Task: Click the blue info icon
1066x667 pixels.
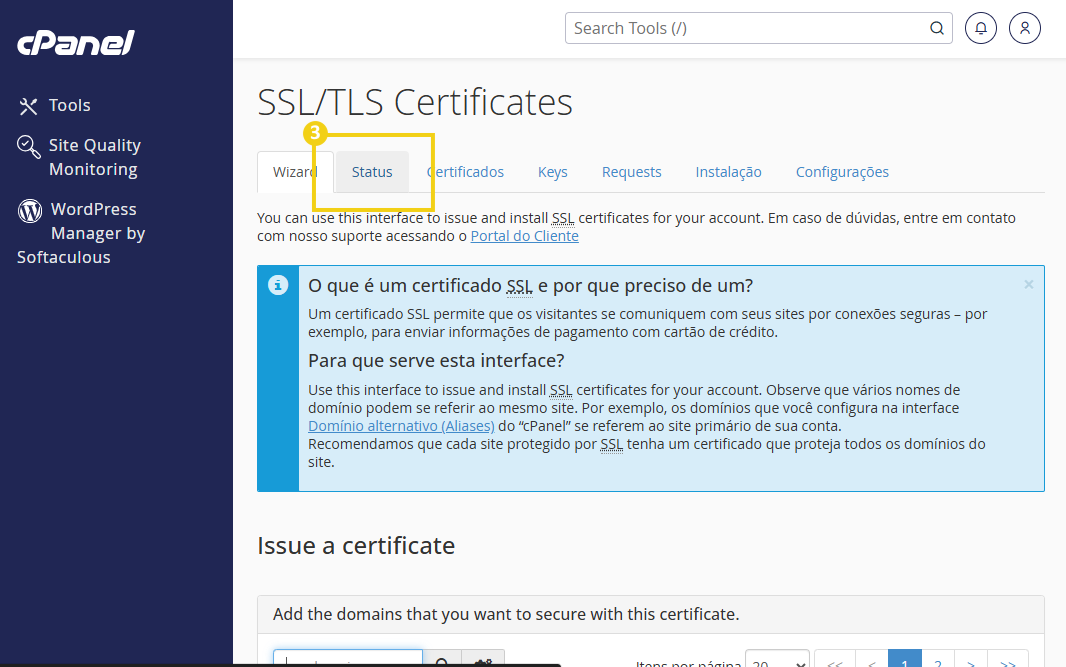Action: pos(277,285)
